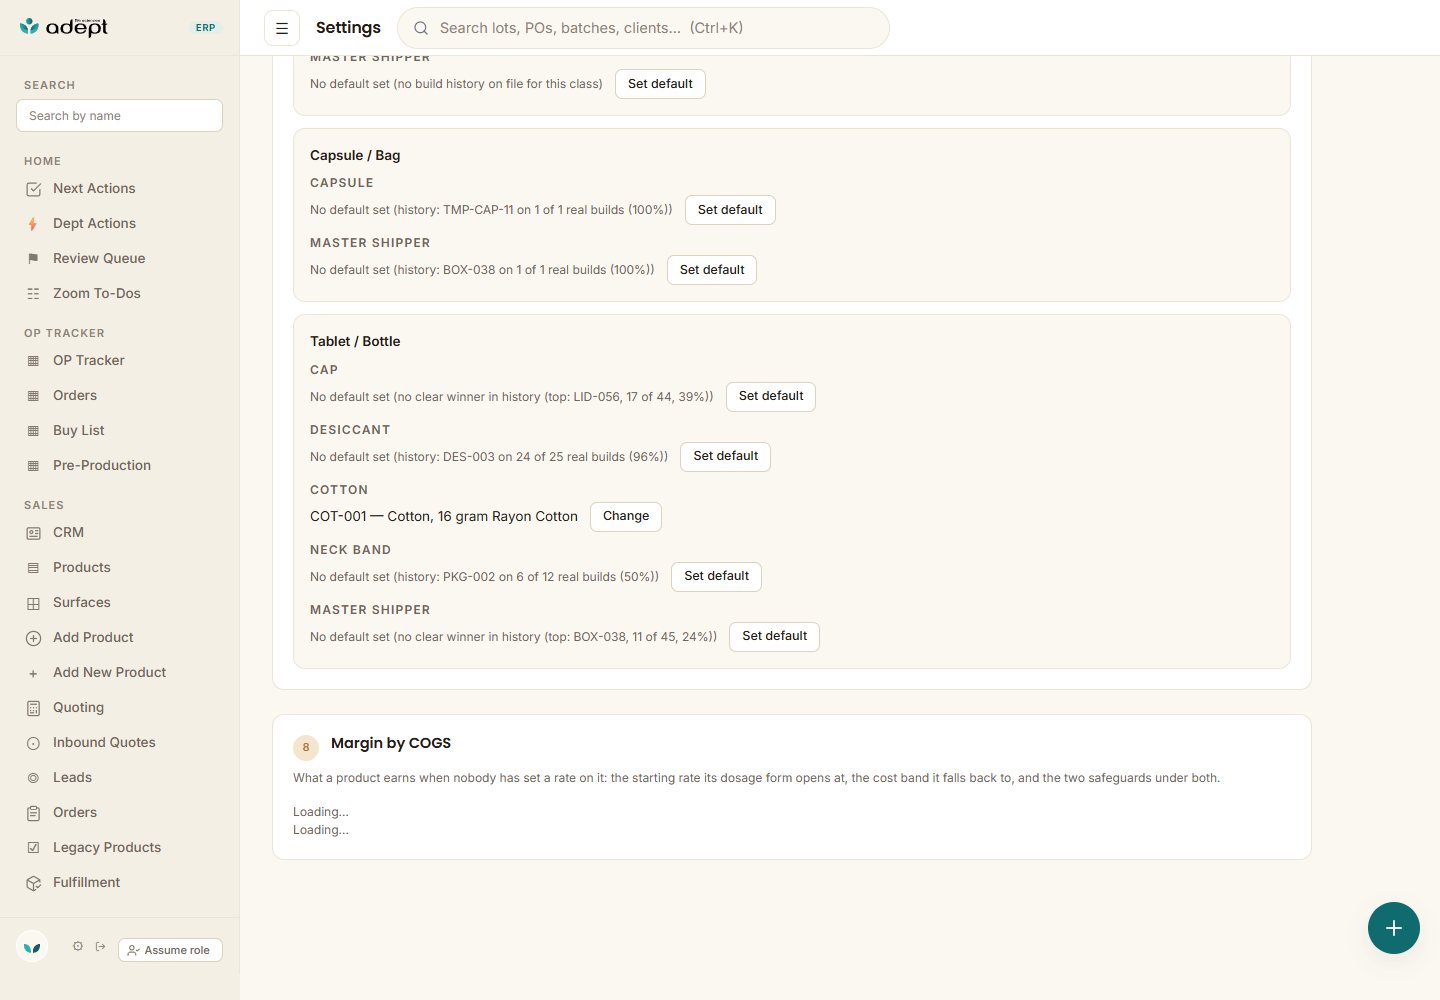The image size is (1440, 1000).
Task: Click the Add Product circled plus icon
Action: click(x=33, y=638)
